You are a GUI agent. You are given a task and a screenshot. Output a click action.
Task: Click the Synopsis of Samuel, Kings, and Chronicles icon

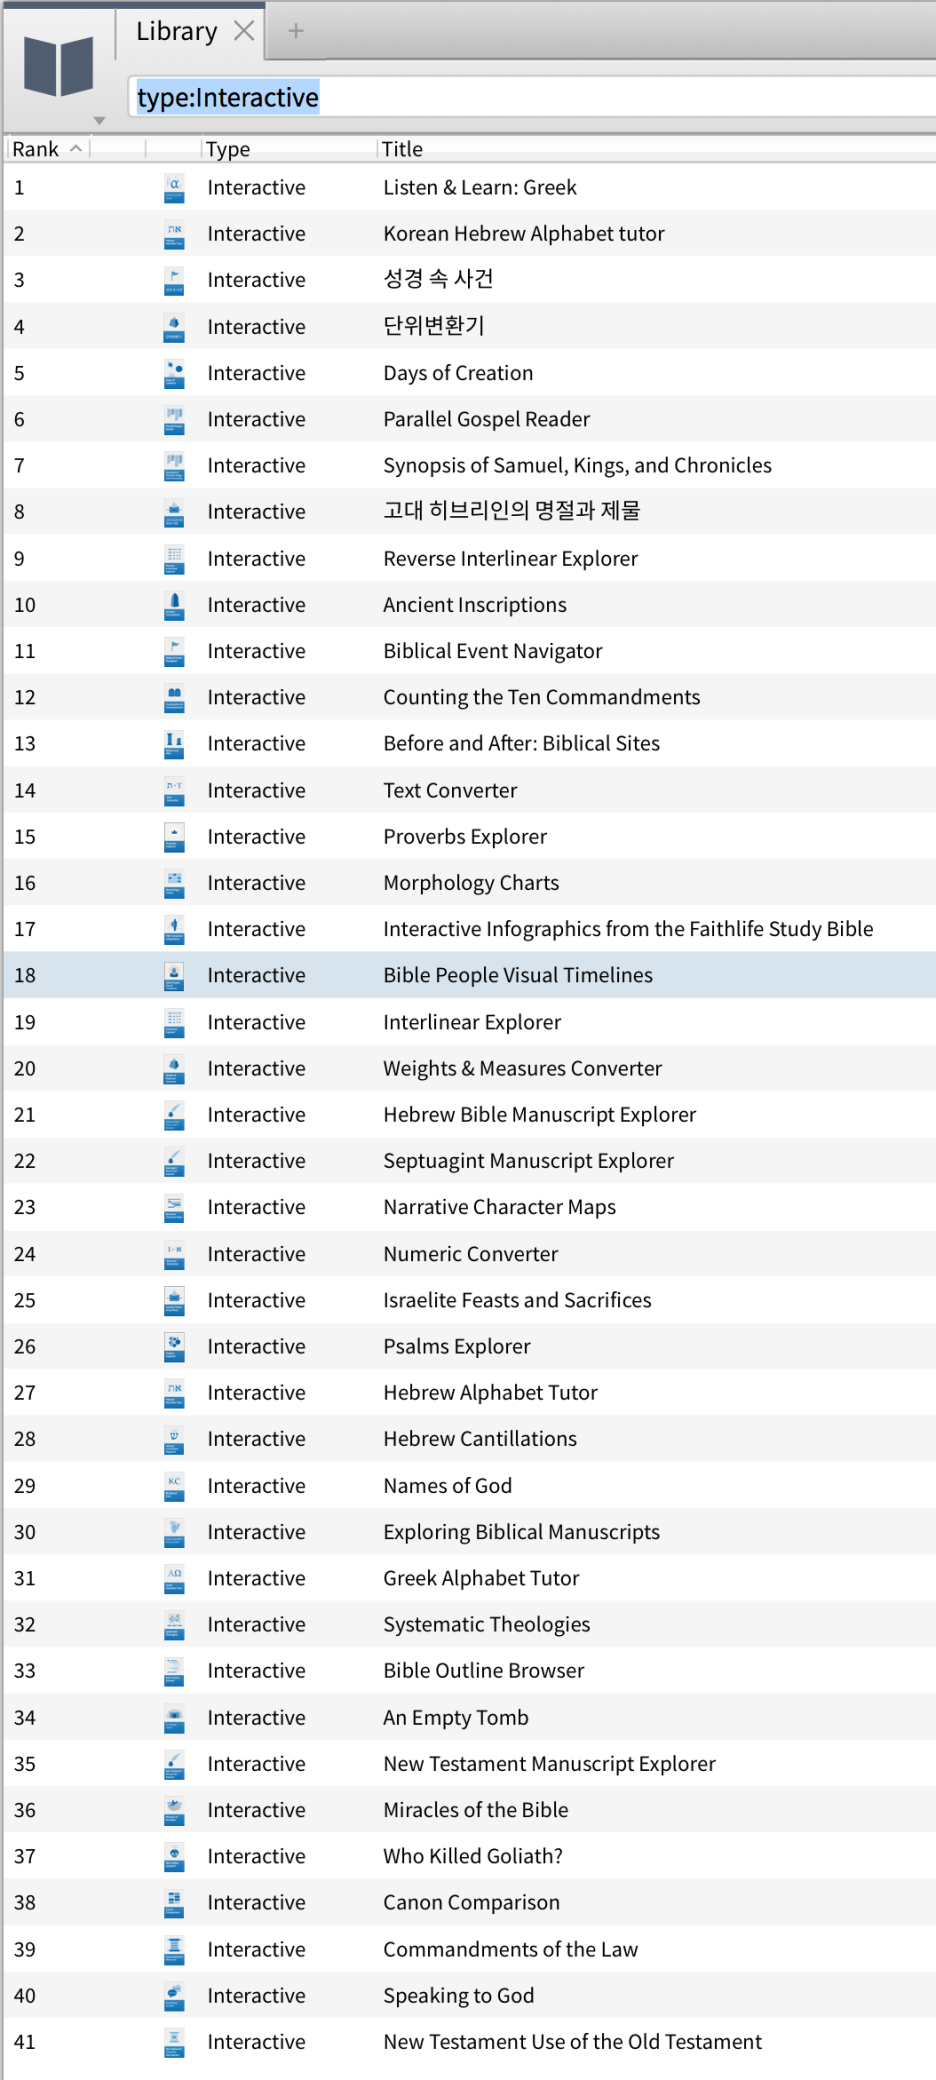(174, 465)
